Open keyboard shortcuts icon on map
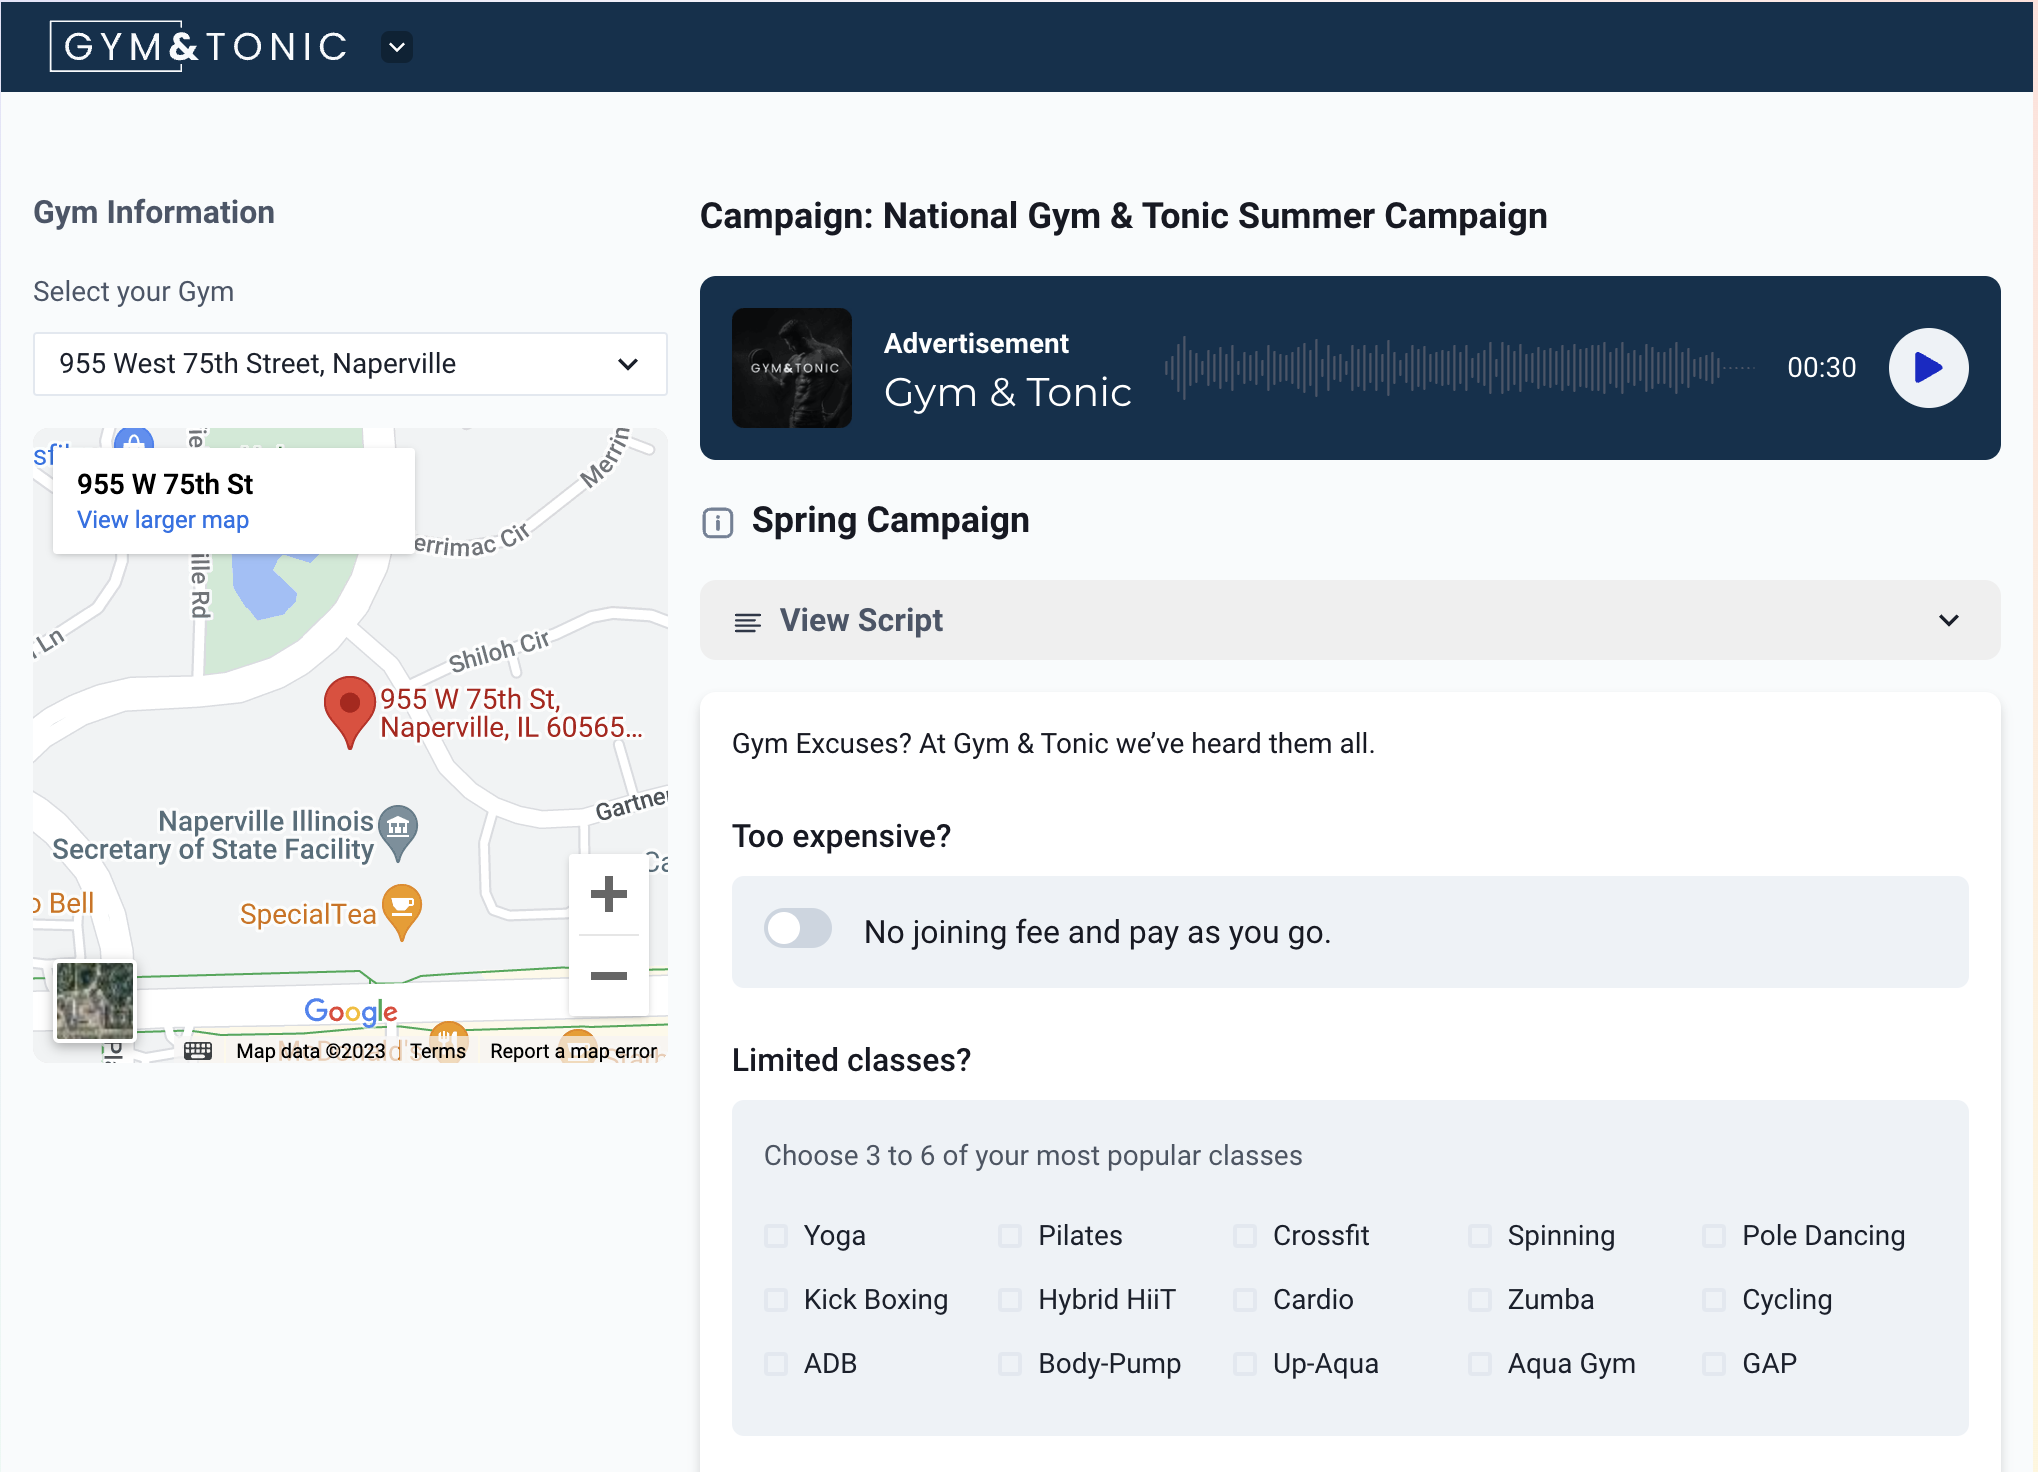Screen dimensions: 2038x1472 click(x=198, y=1050)
